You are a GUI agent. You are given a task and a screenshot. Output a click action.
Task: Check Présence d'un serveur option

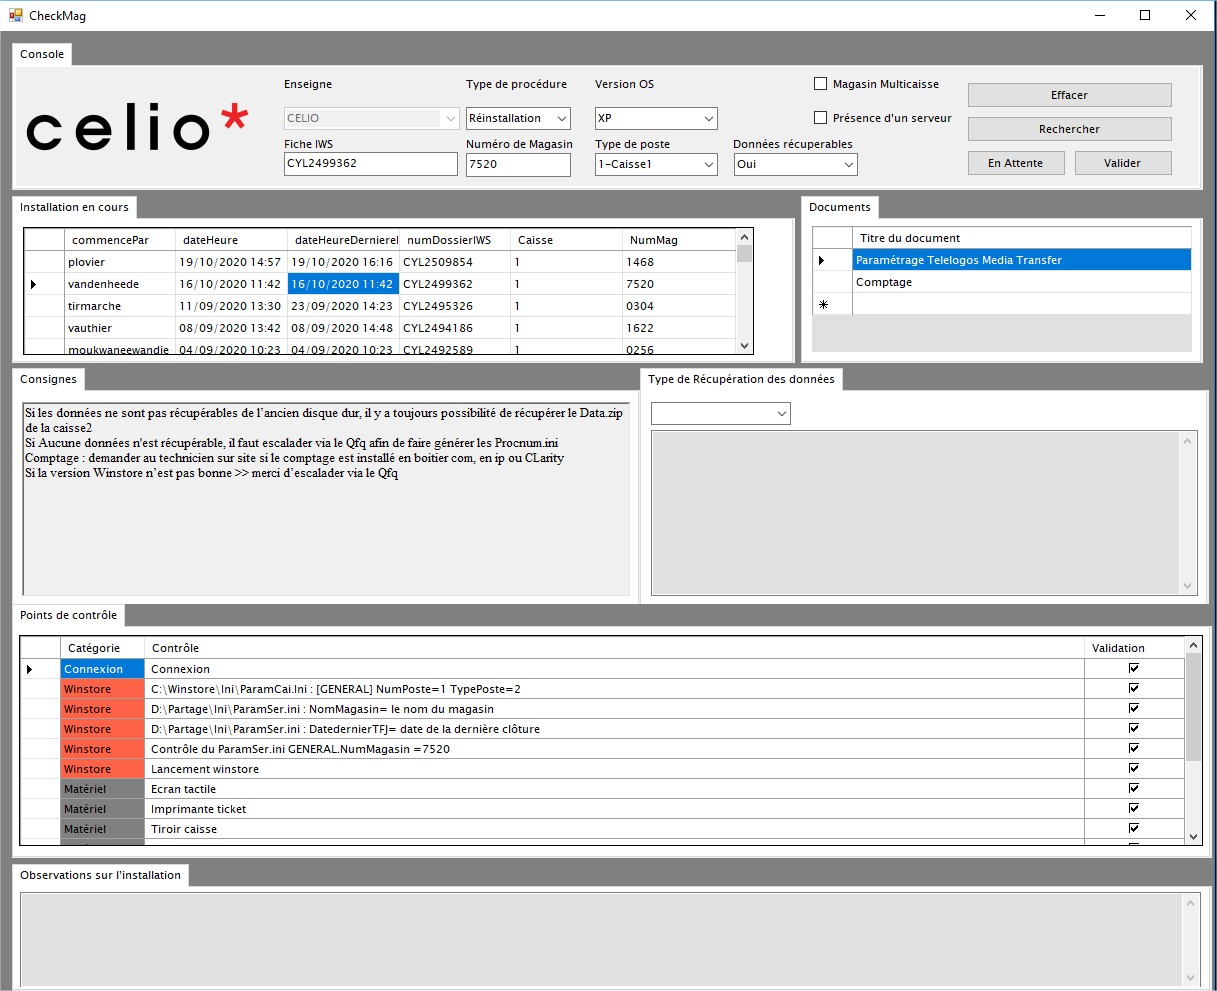point(821,118)
